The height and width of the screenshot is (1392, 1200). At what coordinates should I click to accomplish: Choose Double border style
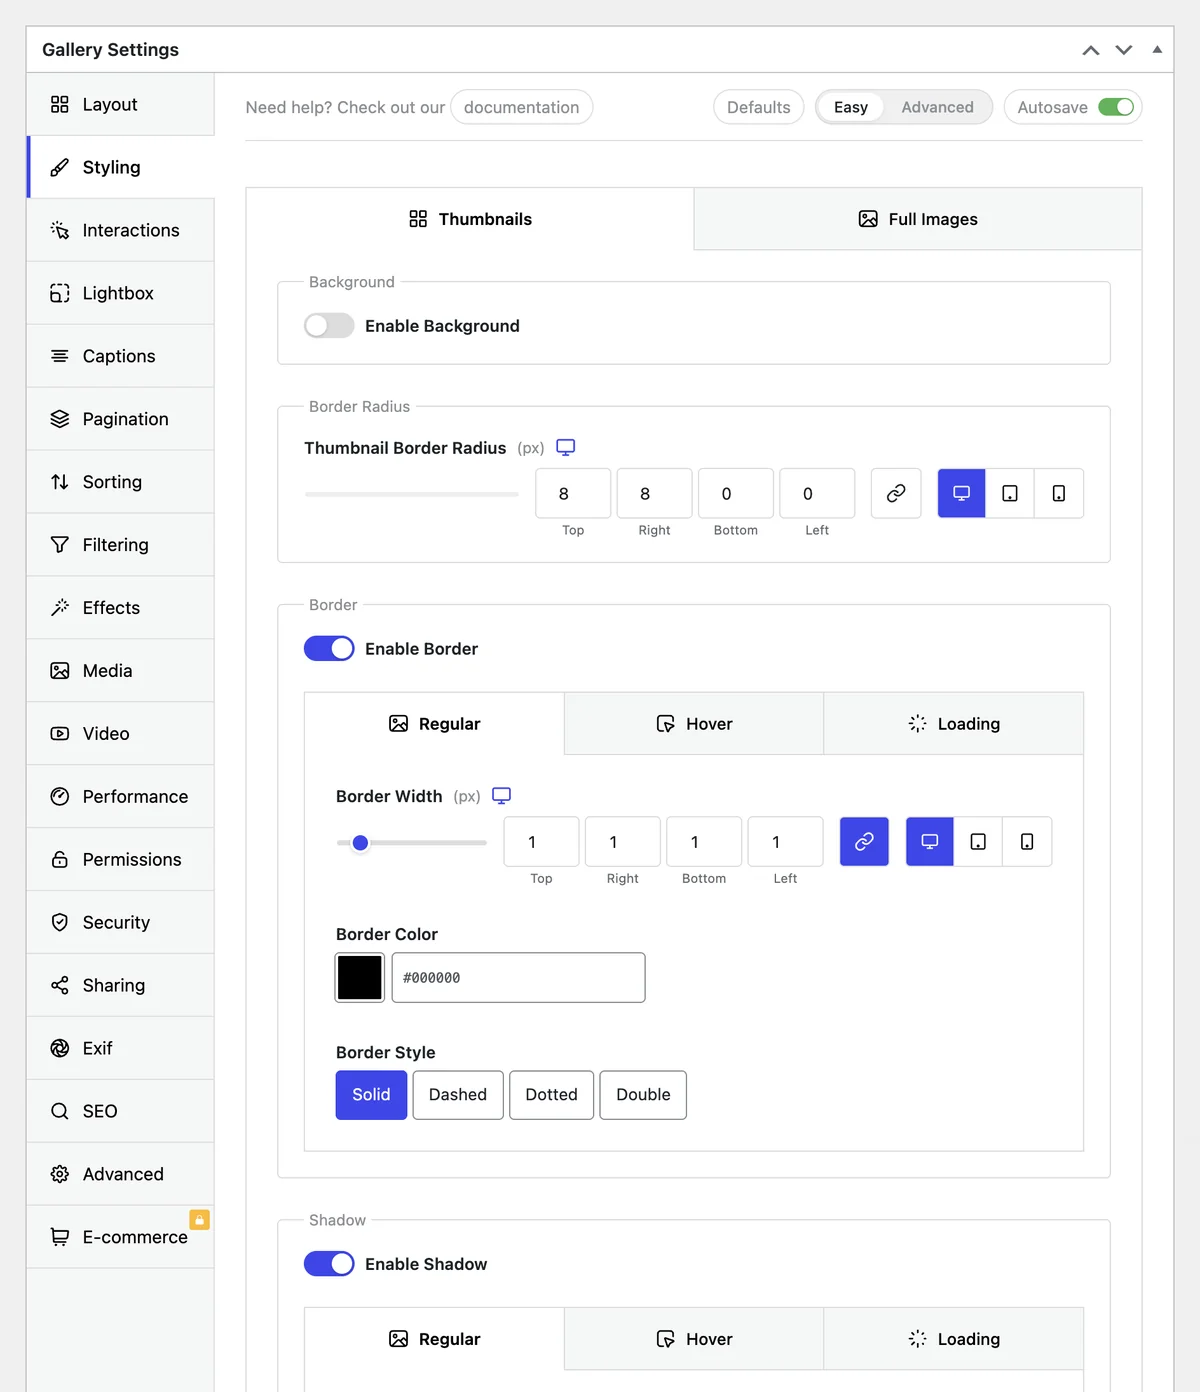(x=643, y=1095)
